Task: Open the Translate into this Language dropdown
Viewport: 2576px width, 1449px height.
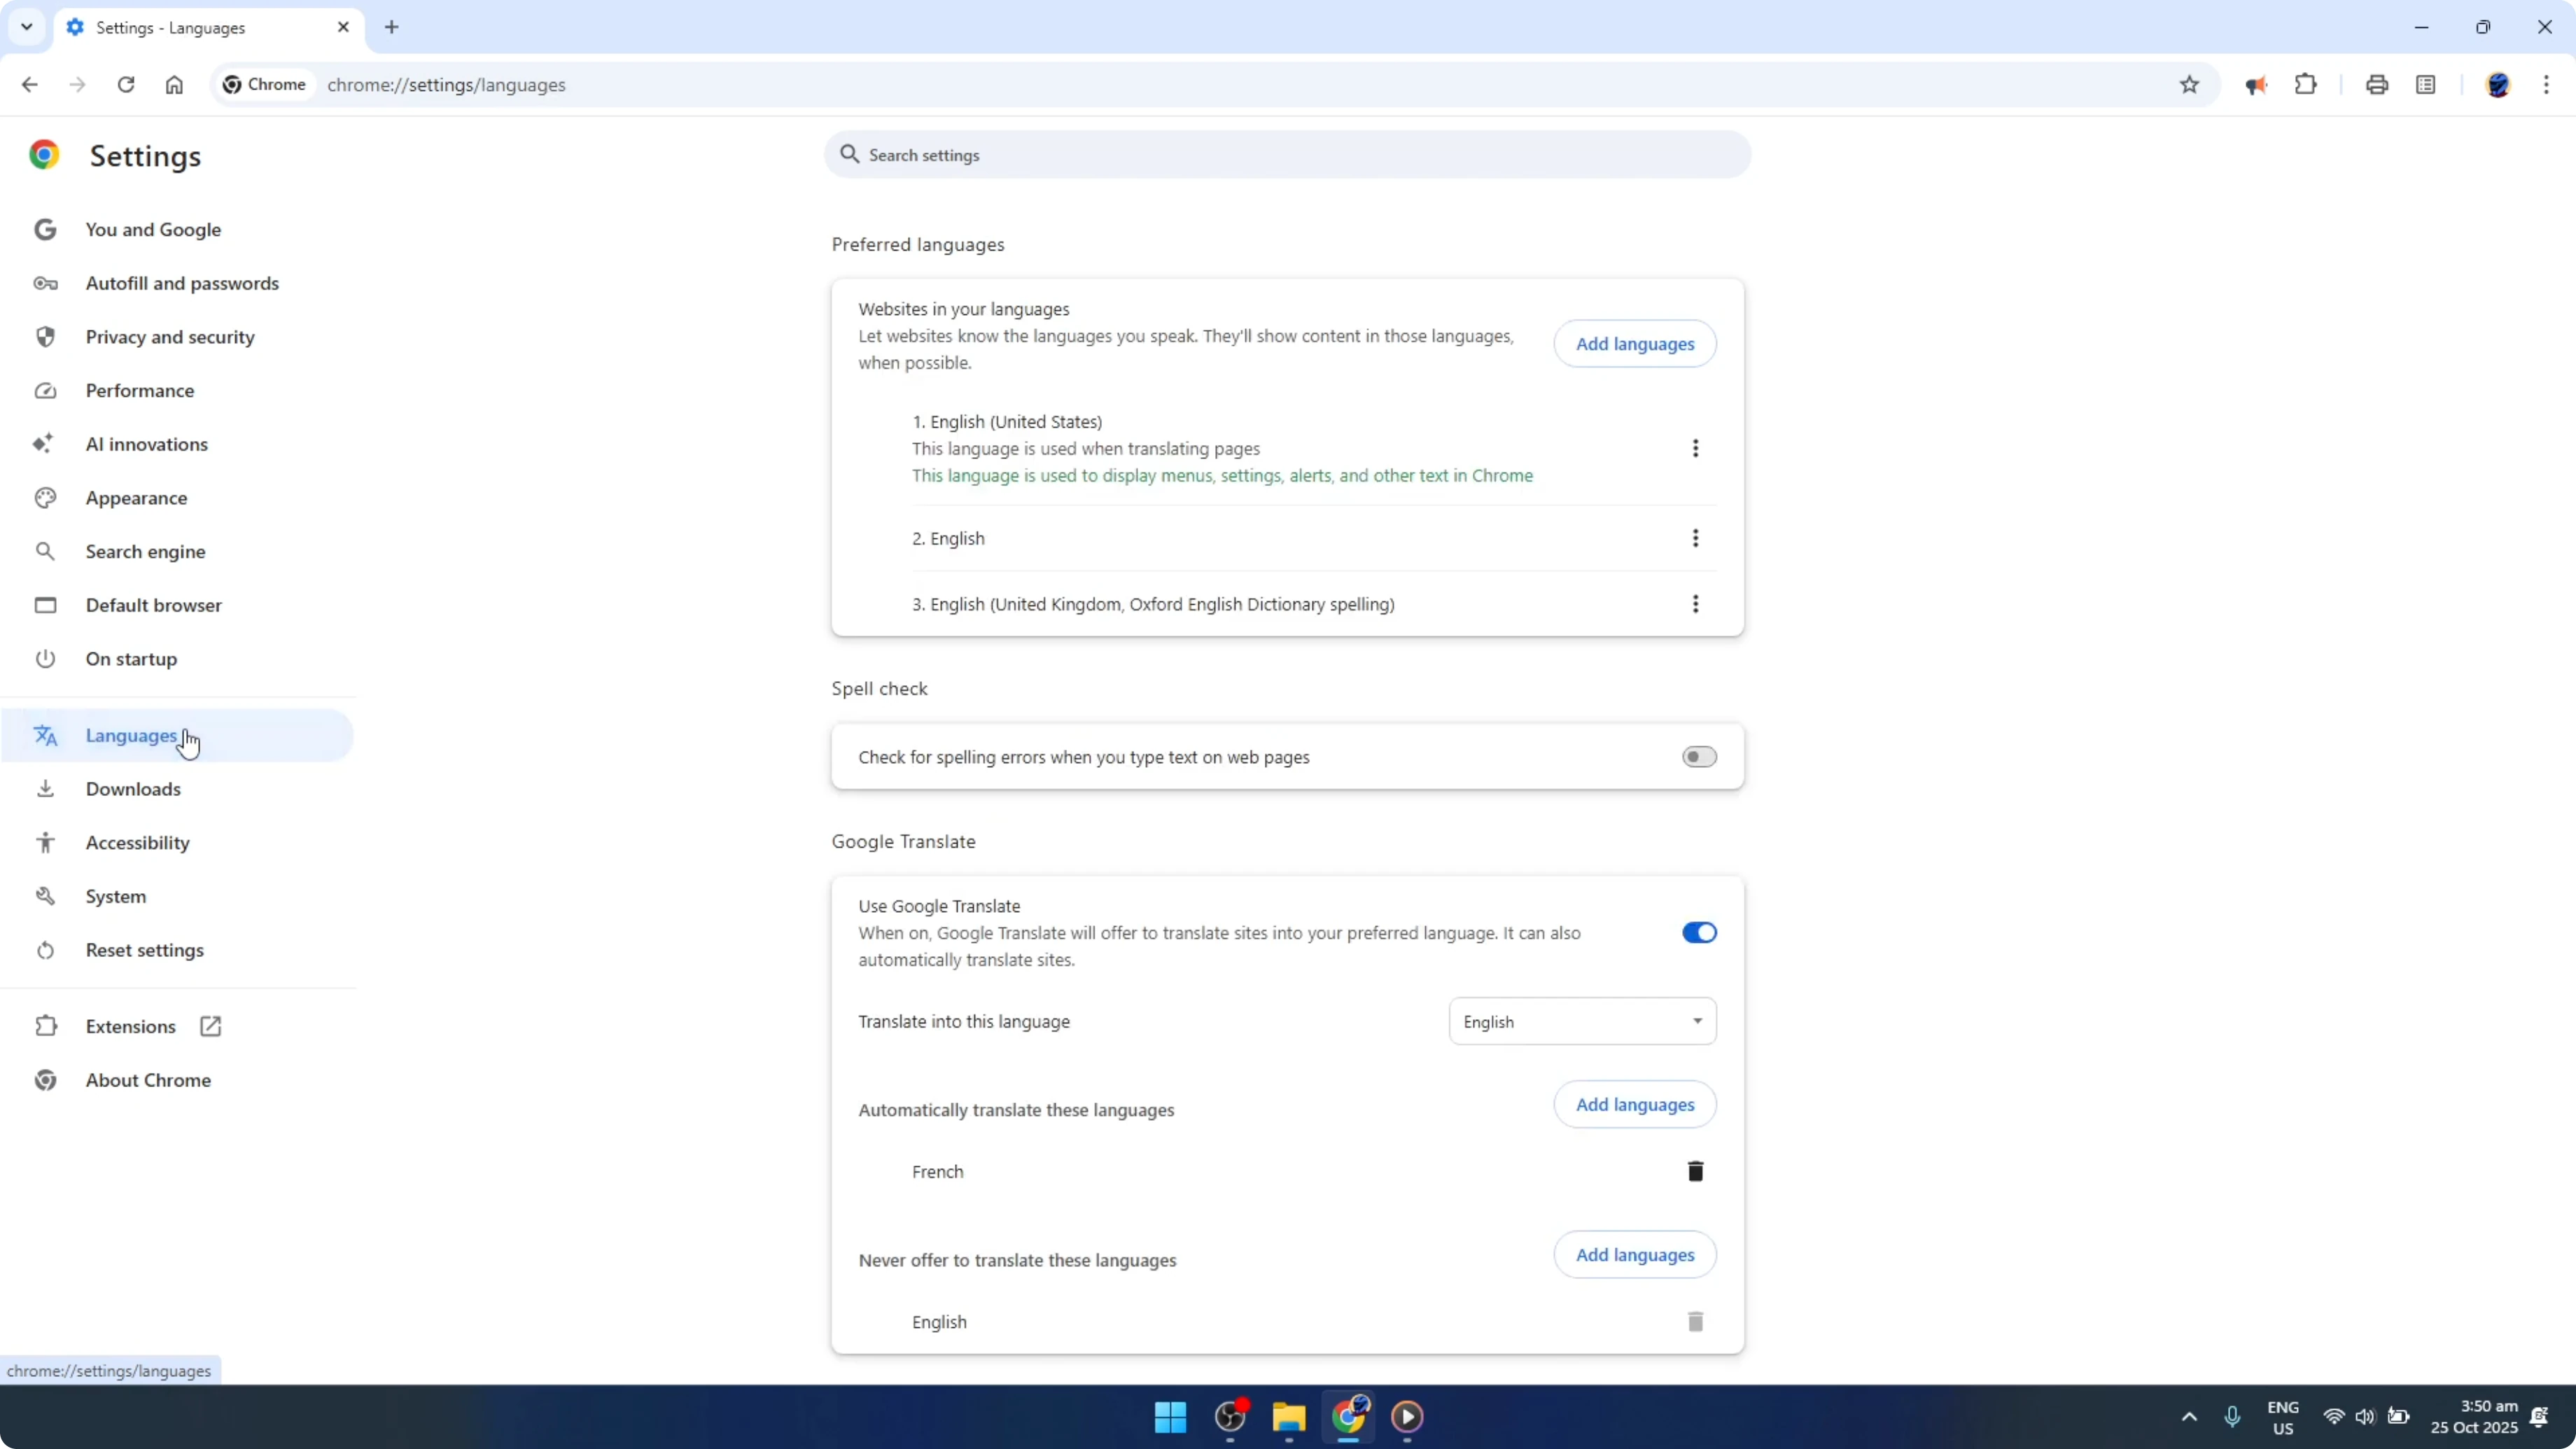Action: point(1582,1020)
